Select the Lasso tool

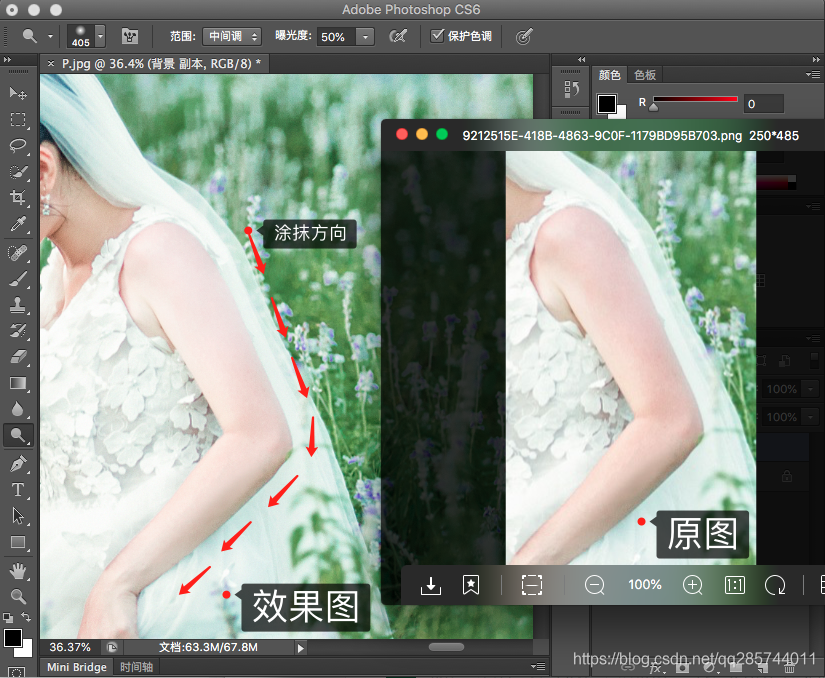click(x=18, y=145)
